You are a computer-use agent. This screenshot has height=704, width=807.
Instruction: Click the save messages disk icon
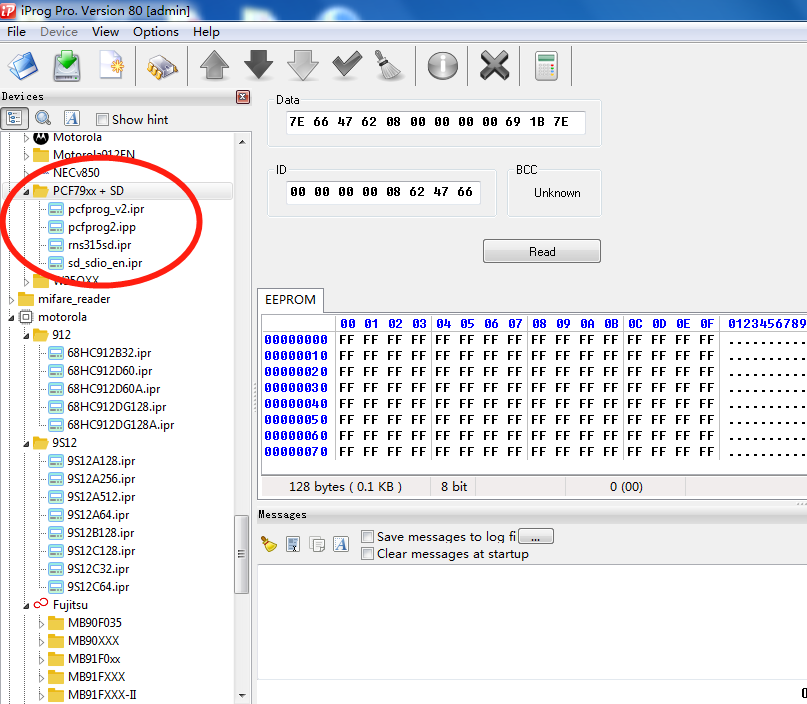point(293,544)
